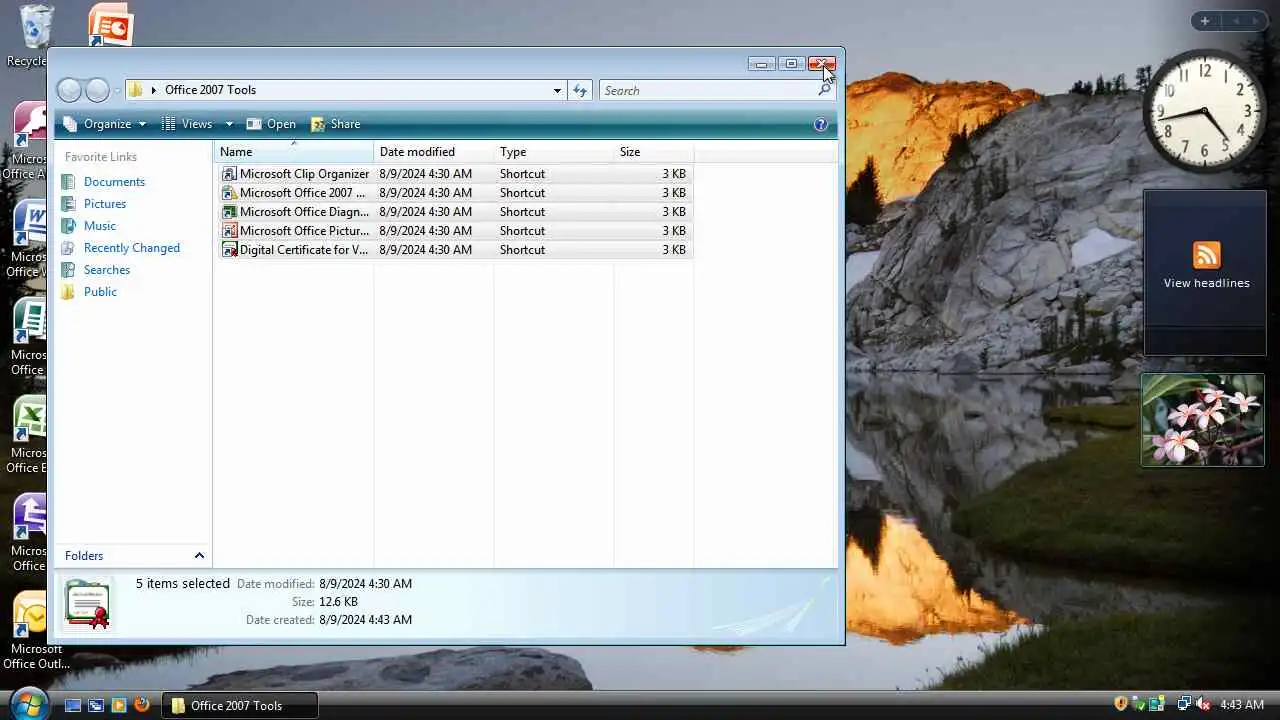Viewport: 1280px width, 720px height.
Task: Click the certificate preview icon in details pane
Action: [x=87, y=604]
